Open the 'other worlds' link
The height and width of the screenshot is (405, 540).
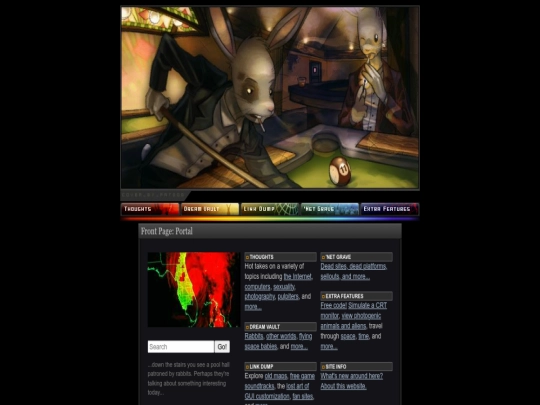coord(281,336)
